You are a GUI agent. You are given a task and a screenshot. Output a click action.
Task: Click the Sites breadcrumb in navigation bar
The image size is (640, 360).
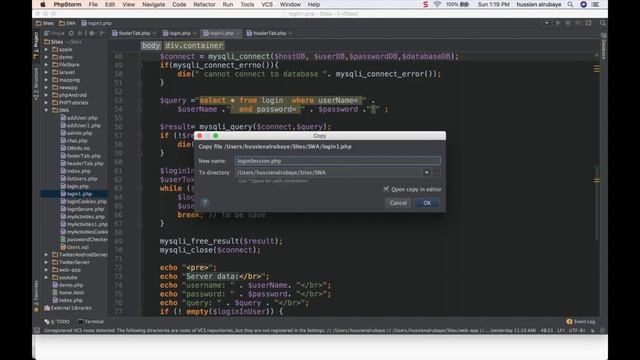[x=45, y=23]
